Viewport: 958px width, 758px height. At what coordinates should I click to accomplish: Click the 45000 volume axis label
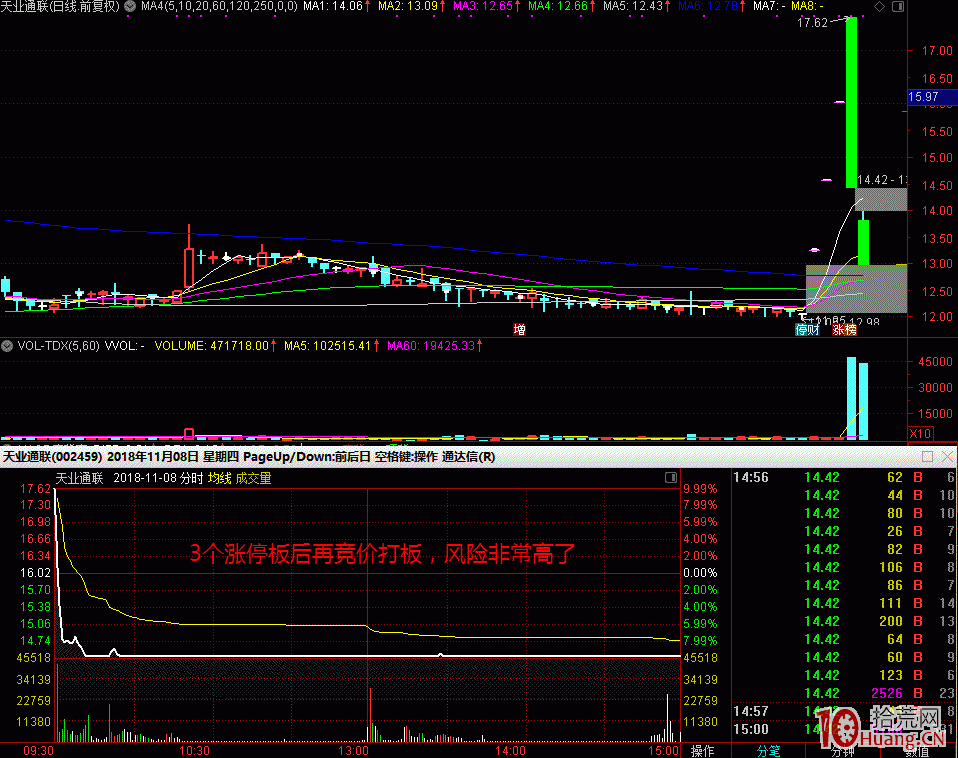[x=935, y=362]
